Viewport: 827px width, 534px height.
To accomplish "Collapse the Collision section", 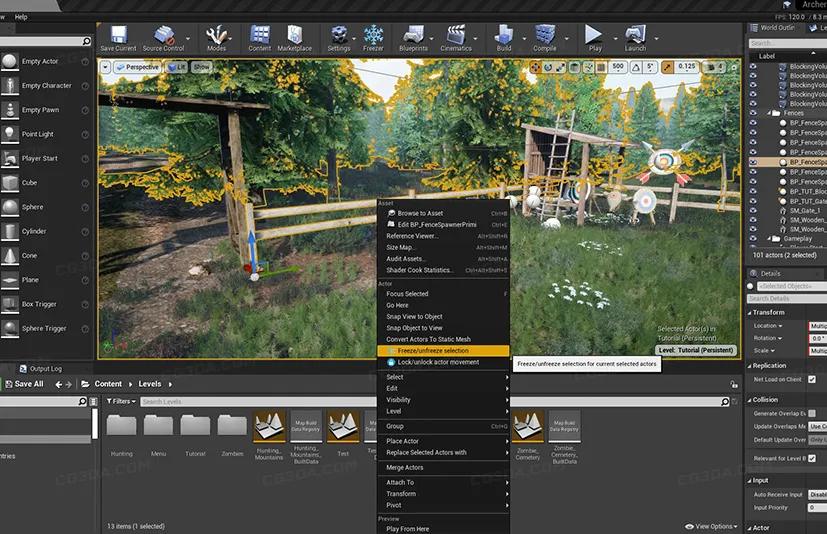I will pos(749,400).
